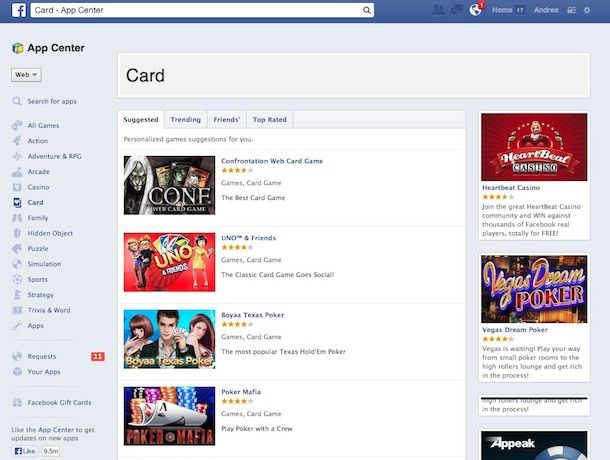Viewport: 610px width, 460px height.
Task: Open Vegas Dream Poker title link
Action: 515,330
